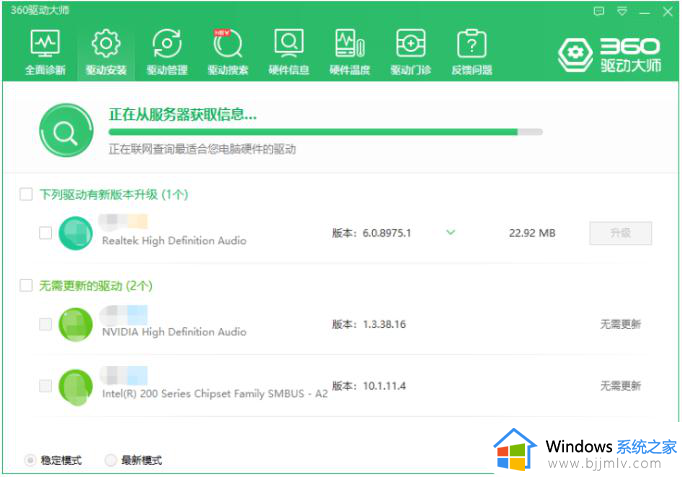Image resolution: width=682 pixels, height=477 pixels.
Task: Select the 最新模式 radio button
Action: coord(110,460)
